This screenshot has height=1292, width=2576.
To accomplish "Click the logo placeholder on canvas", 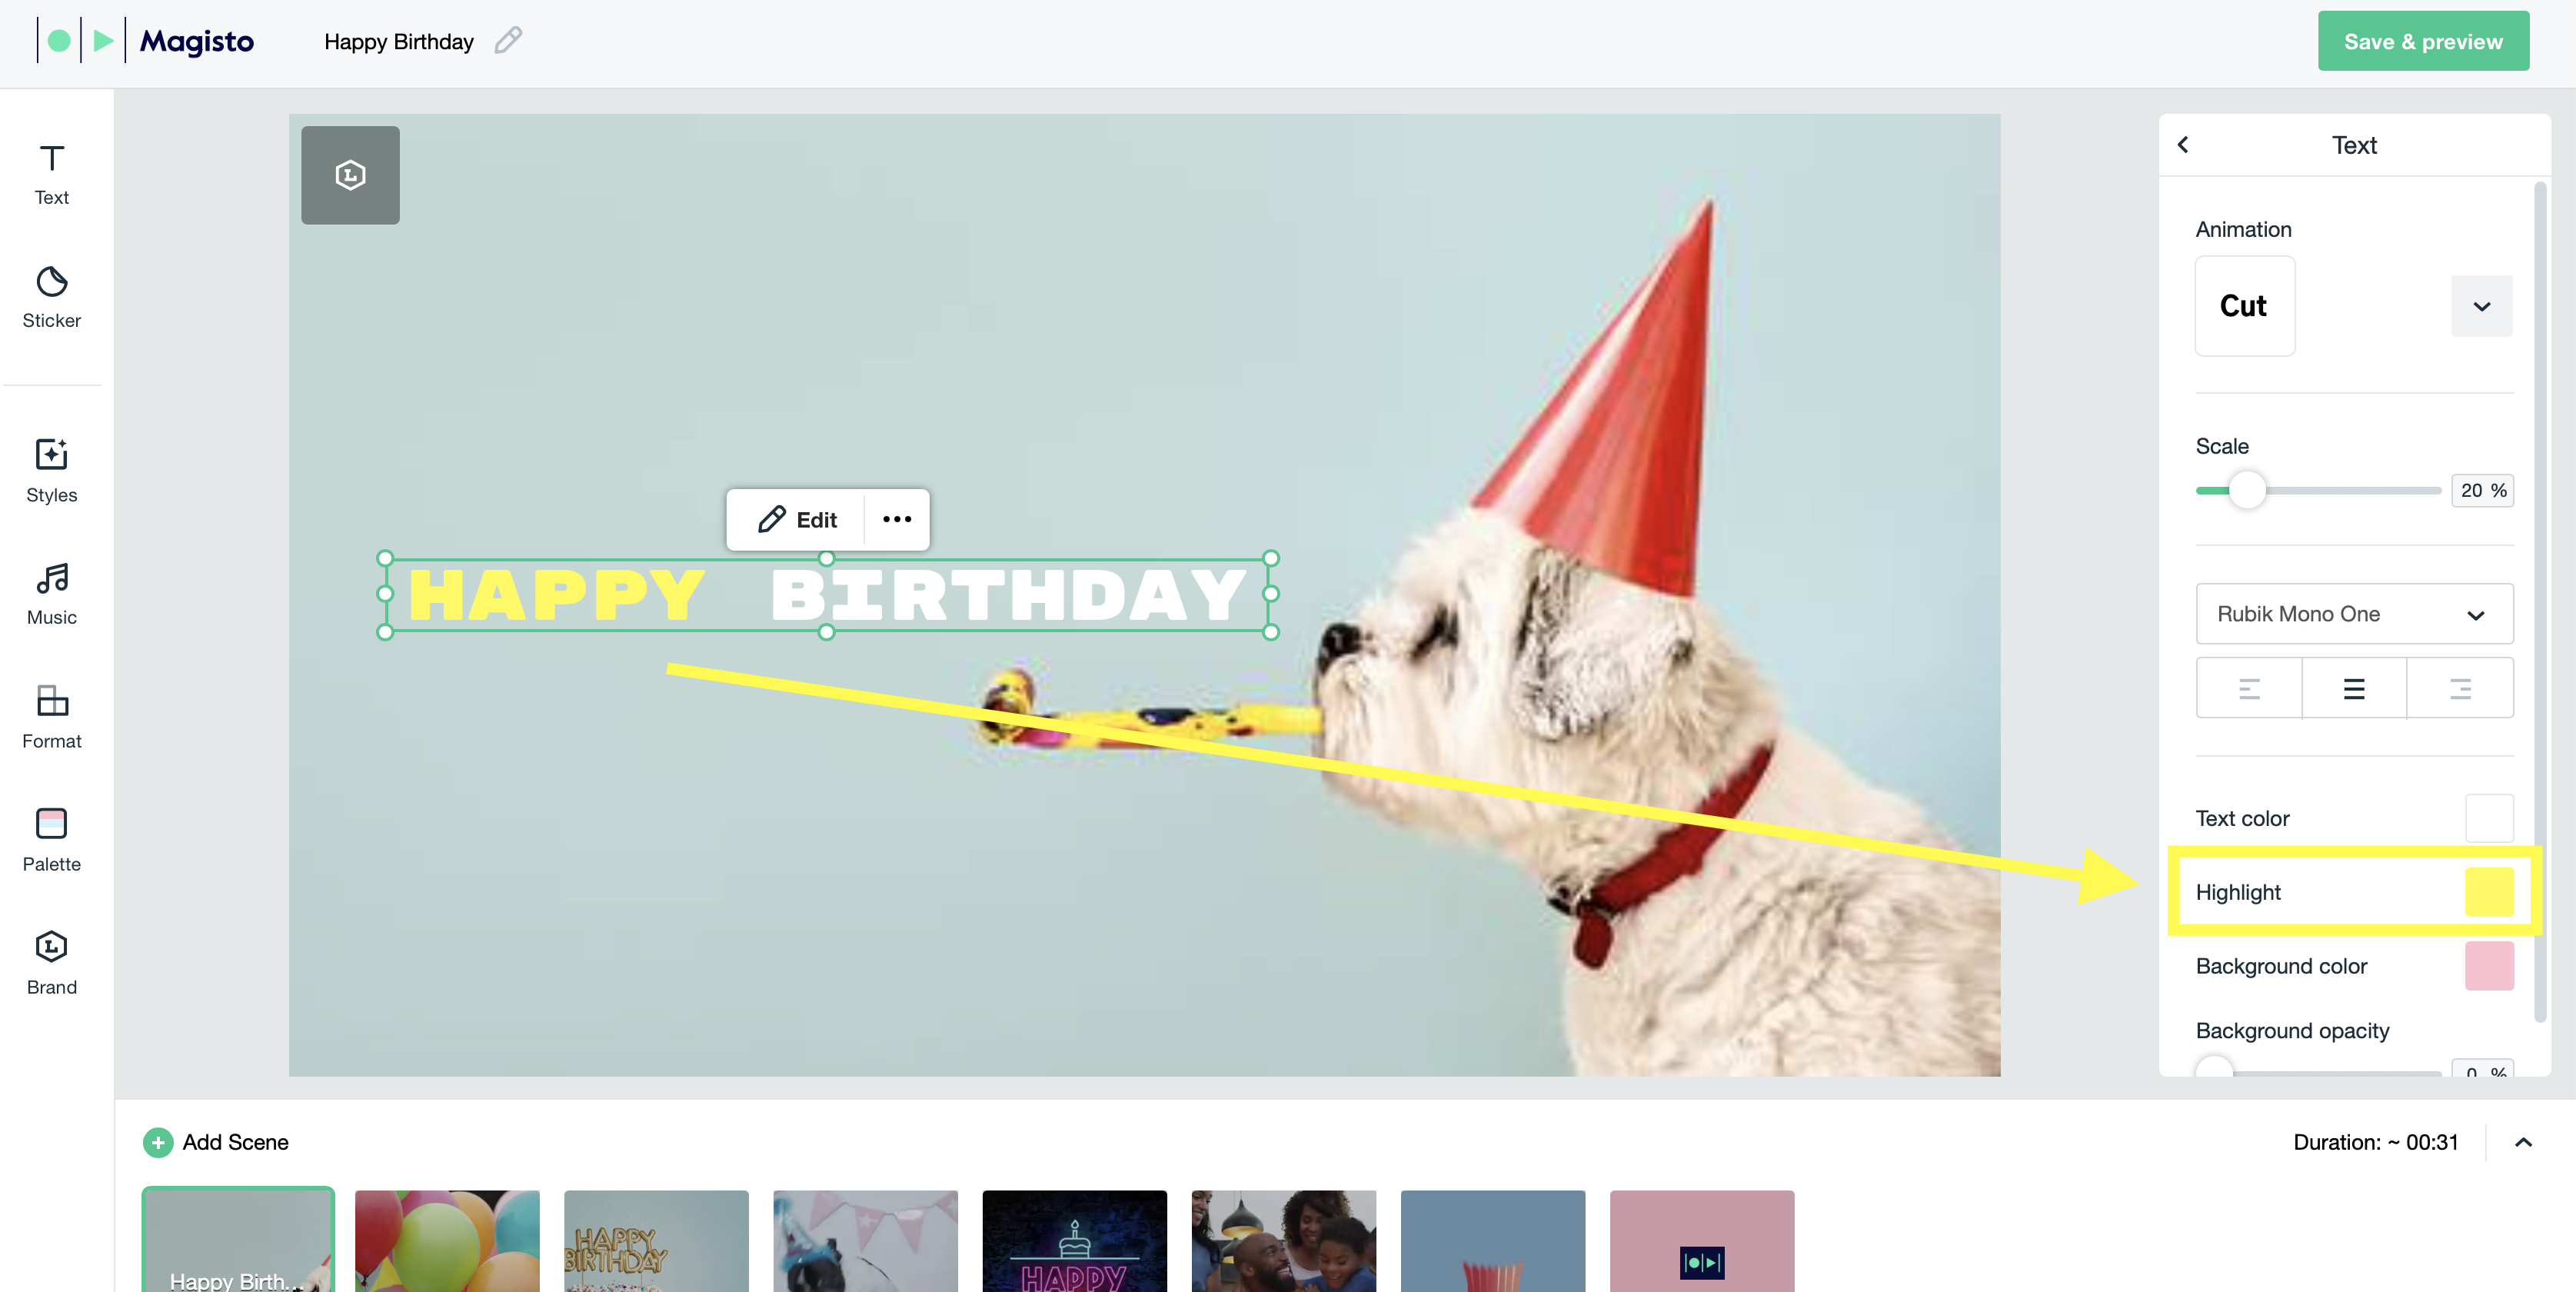I will pyautogui.click(x=350, y=175).
